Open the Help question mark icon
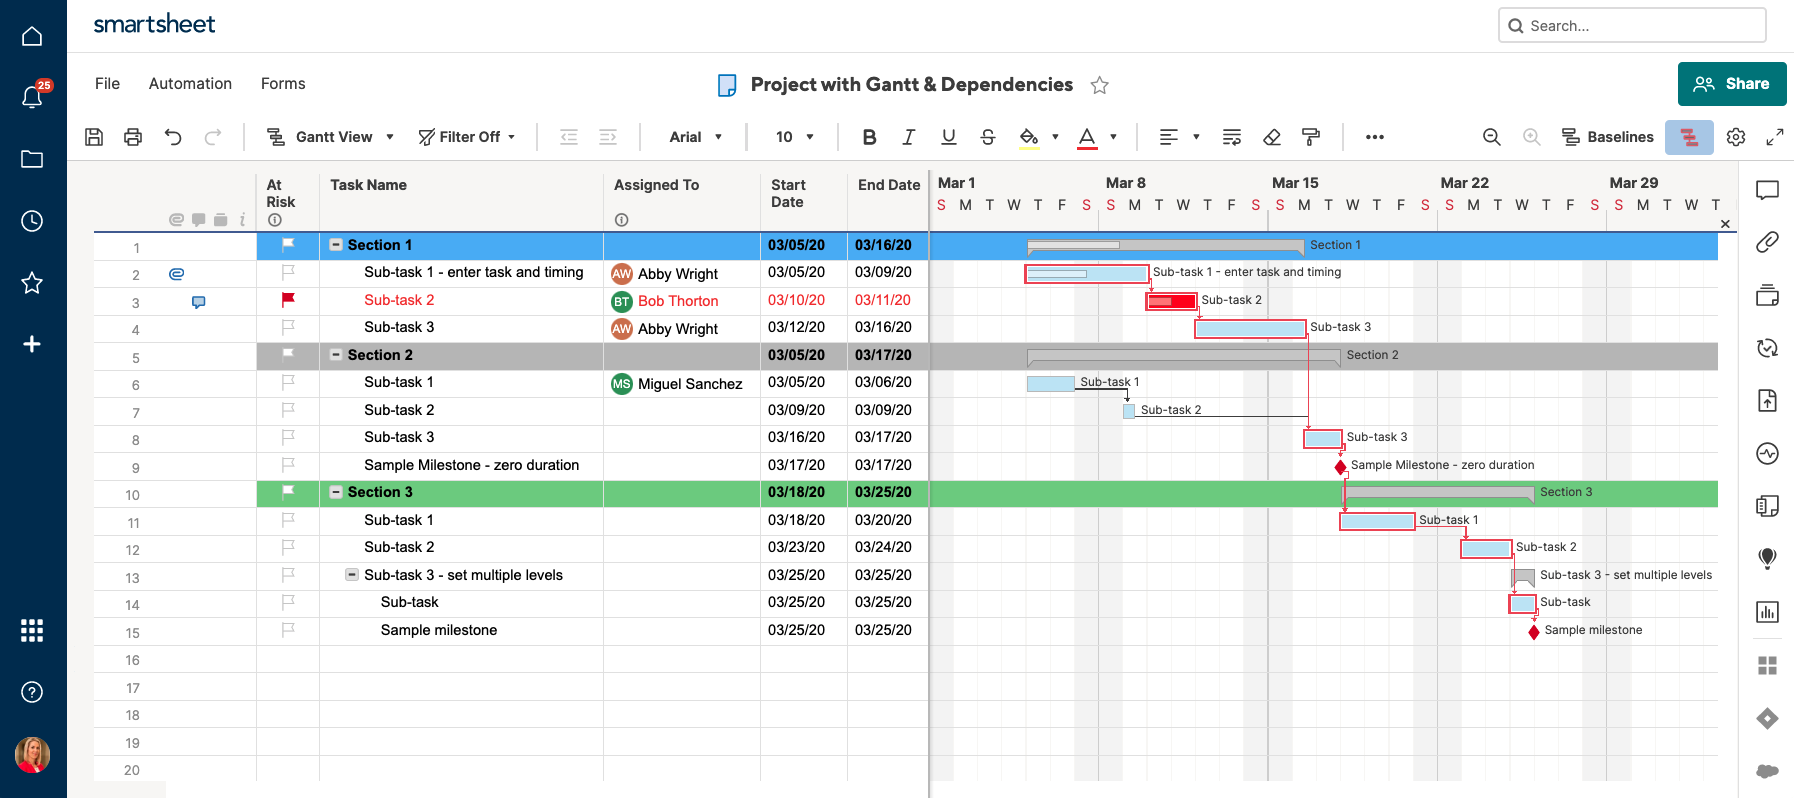Screen dimensions: 1794x798 [32, 692]
